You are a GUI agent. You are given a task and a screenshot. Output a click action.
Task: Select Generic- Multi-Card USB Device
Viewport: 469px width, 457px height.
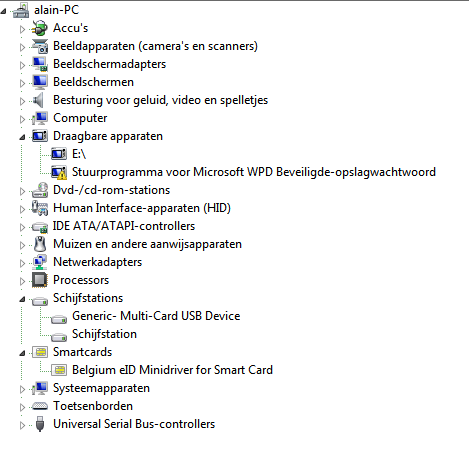[x=156, y=316]
